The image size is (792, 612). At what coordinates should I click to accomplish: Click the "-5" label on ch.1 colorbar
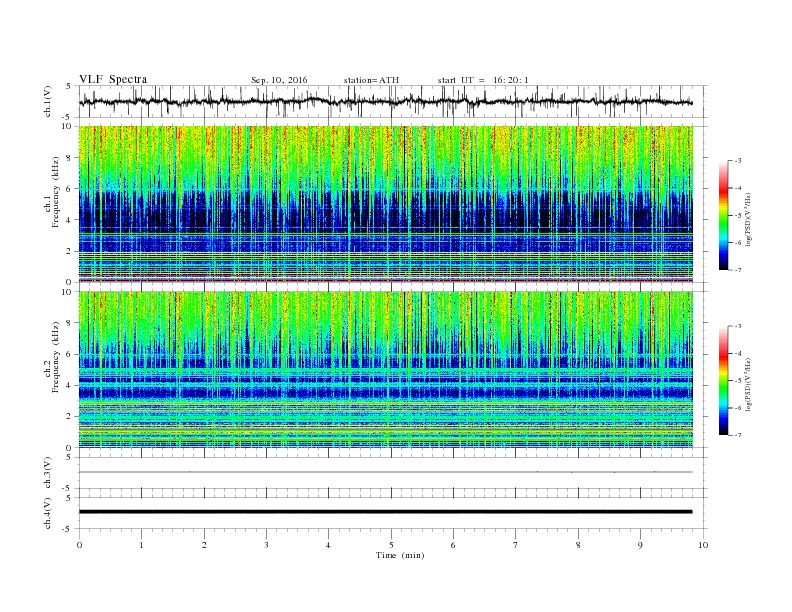(738, 216)
